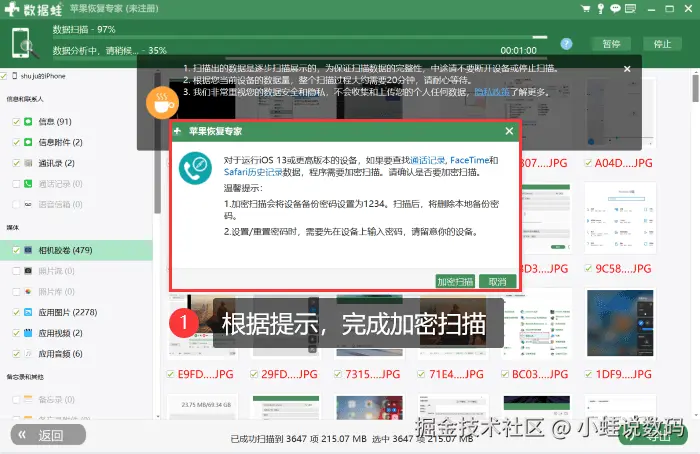Go back with 返回 button
Image resolution: width=700 pixels, height=454 pixels.
[48, 435]
